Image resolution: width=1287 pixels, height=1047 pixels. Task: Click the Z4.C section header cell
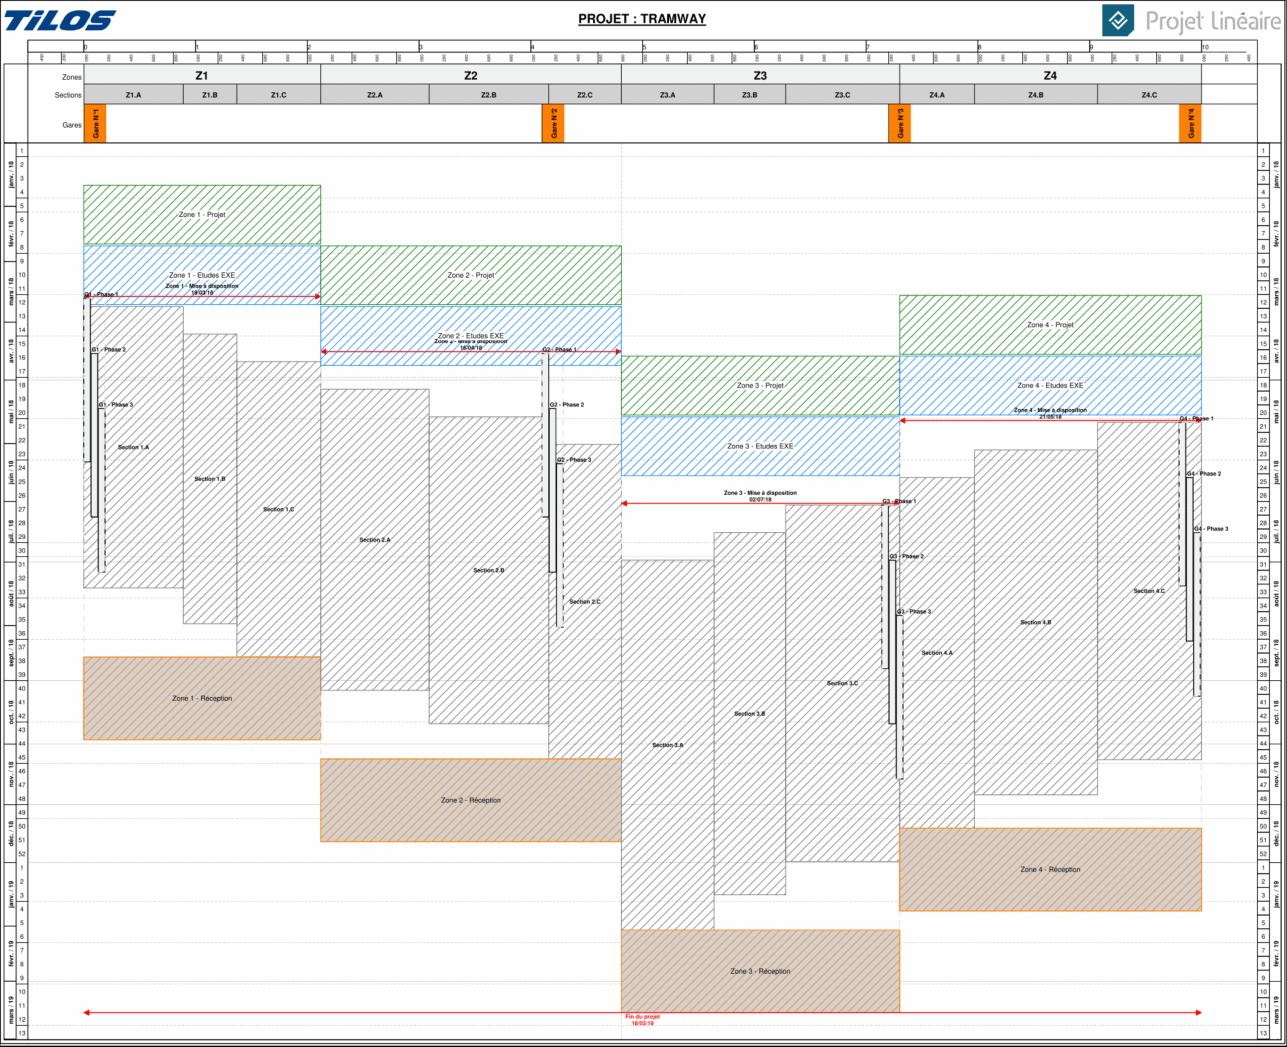coord(1149,95)
